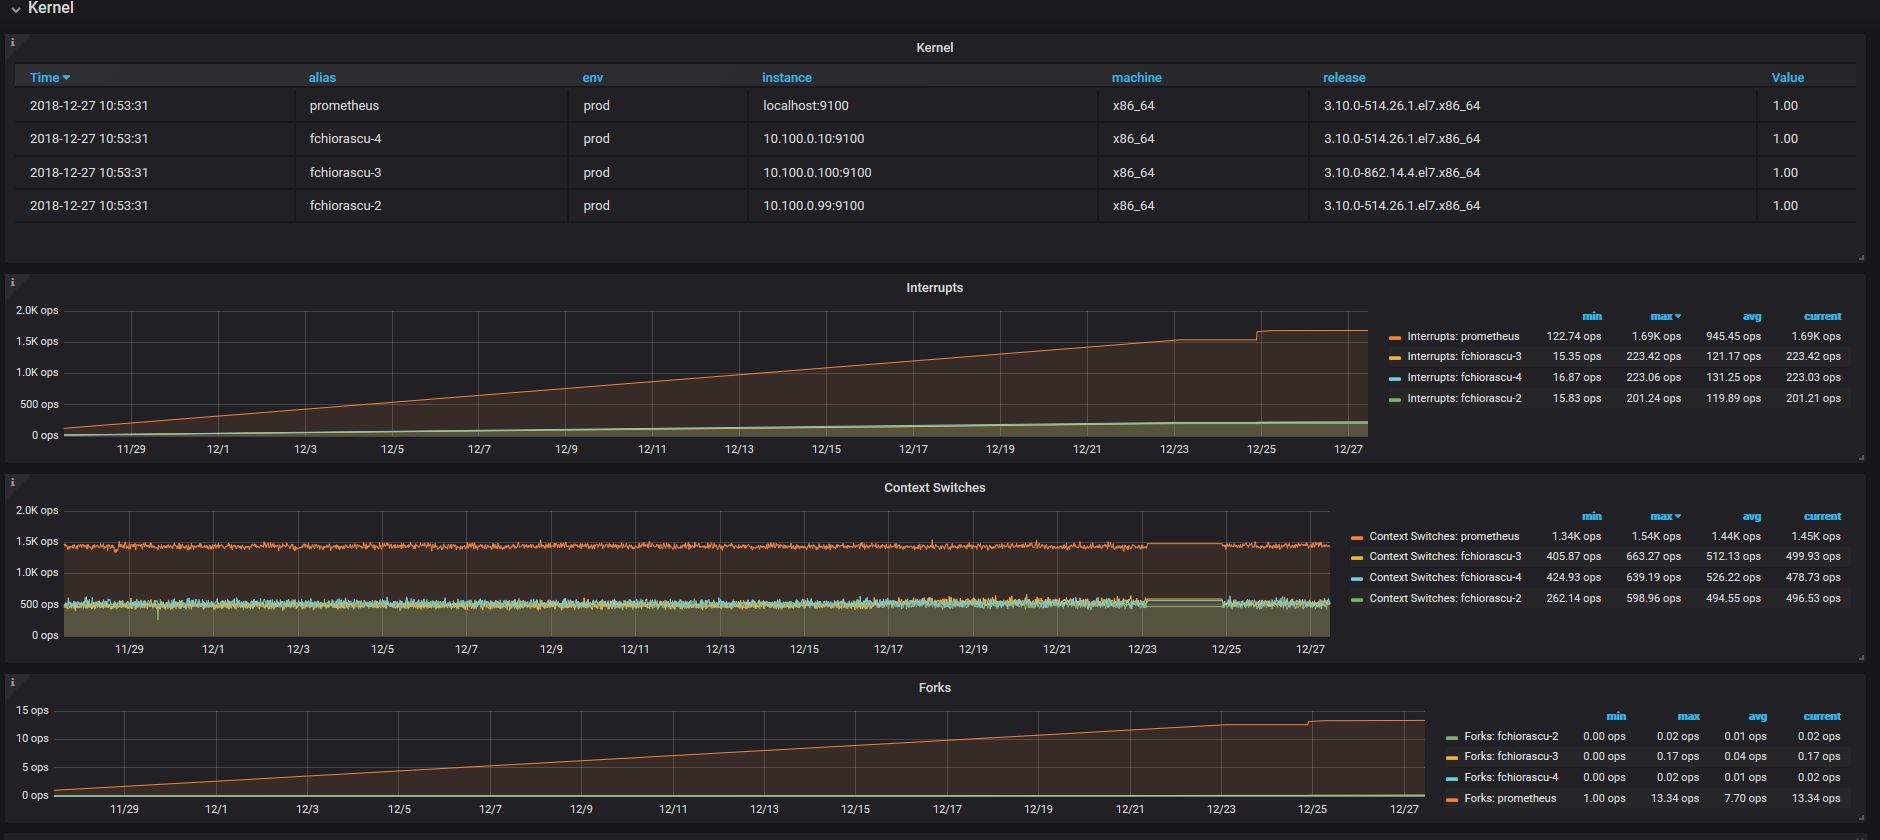Image resolution: width=1880 pixels, height=840 pixels.
Task: Click instance cell 10.100.0.99:9100
Action: click(922, 205)
